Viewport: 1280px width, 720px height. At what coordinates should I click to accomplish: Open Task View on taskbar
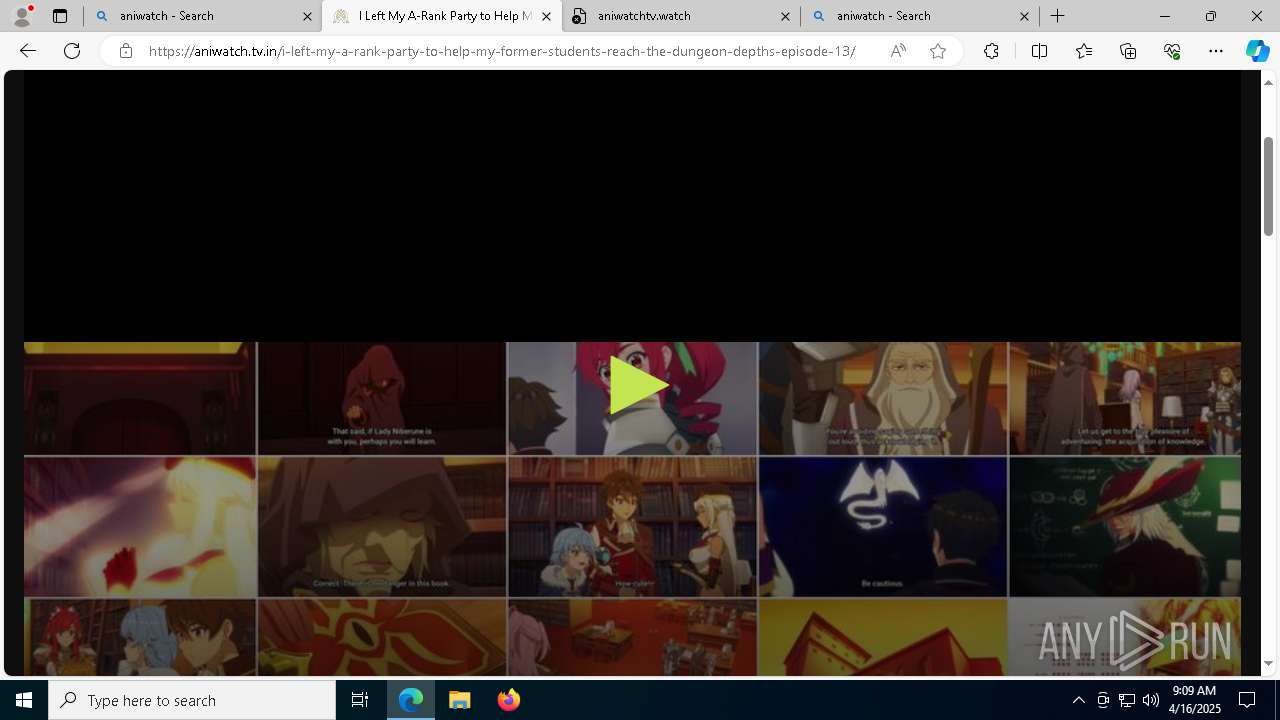(x=360, y=700)
